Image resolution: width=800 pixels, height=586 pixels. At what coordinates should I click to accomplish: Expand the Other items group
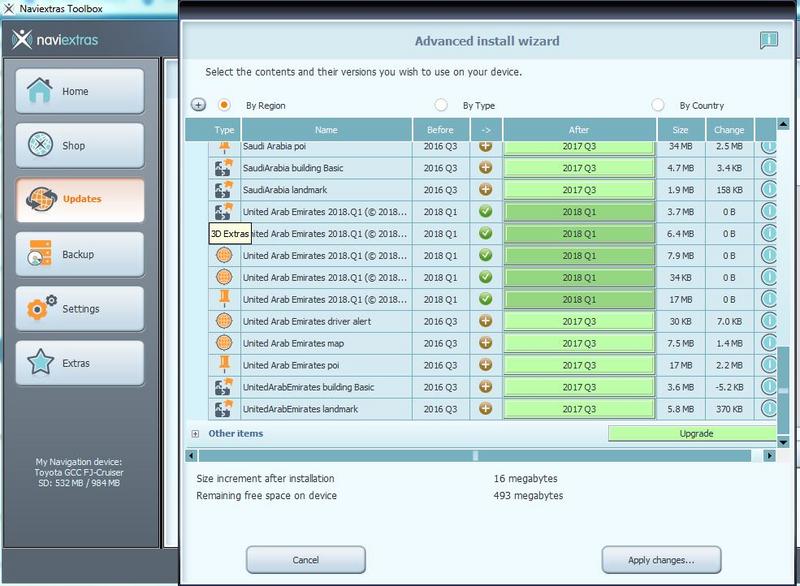195,434
